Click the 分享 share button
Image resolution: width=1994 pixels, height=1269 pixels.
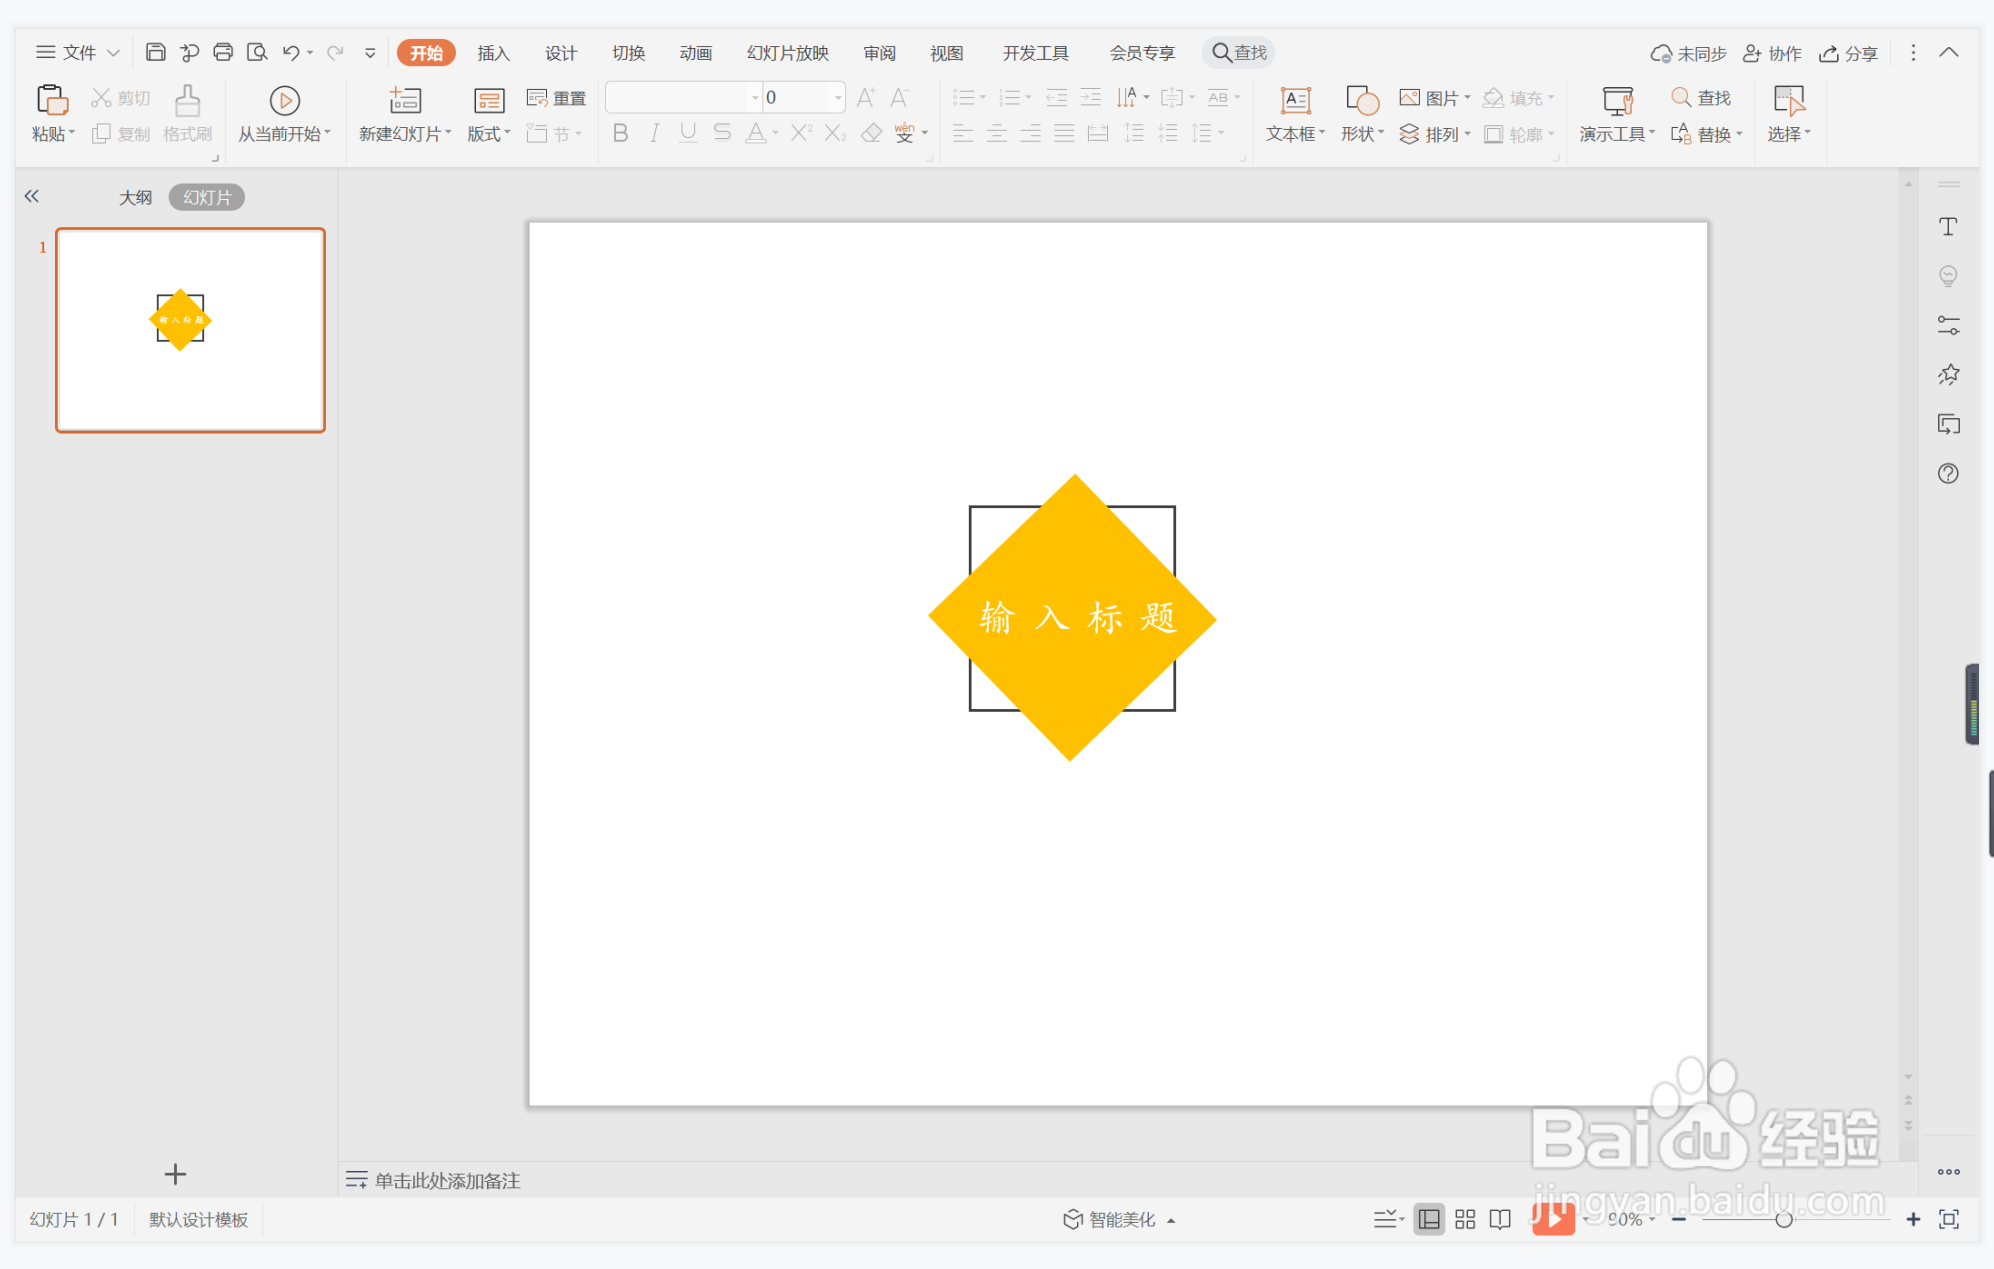[1849, 53]
